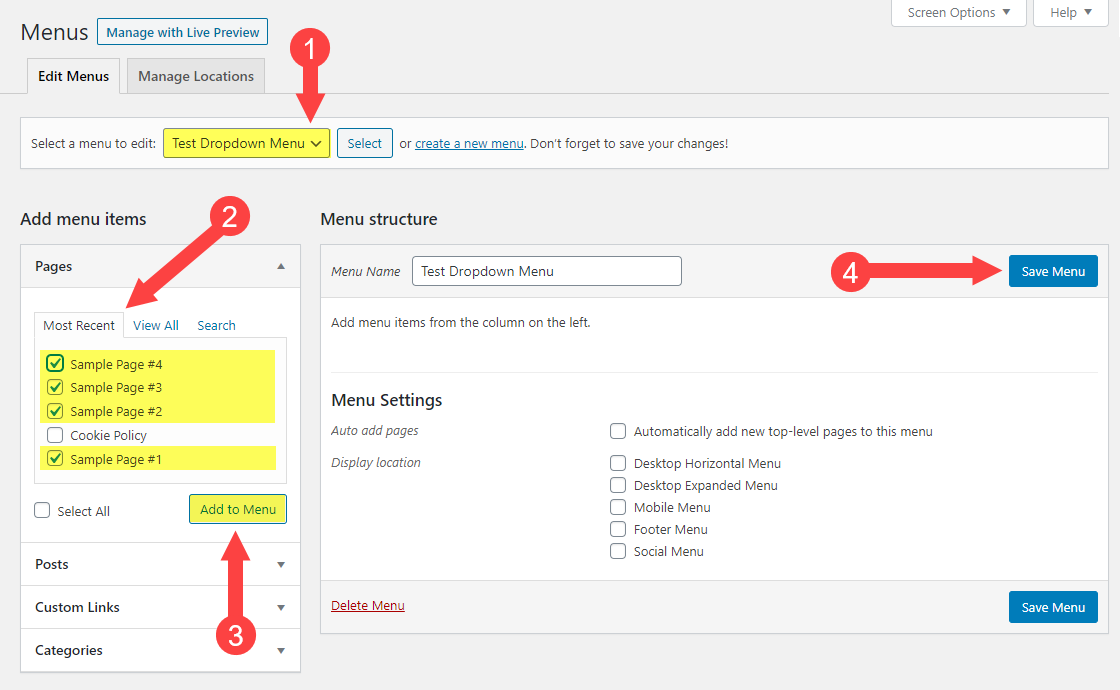
Task: Switch to the Search pages tab
Action: click(x=216, y=325)
